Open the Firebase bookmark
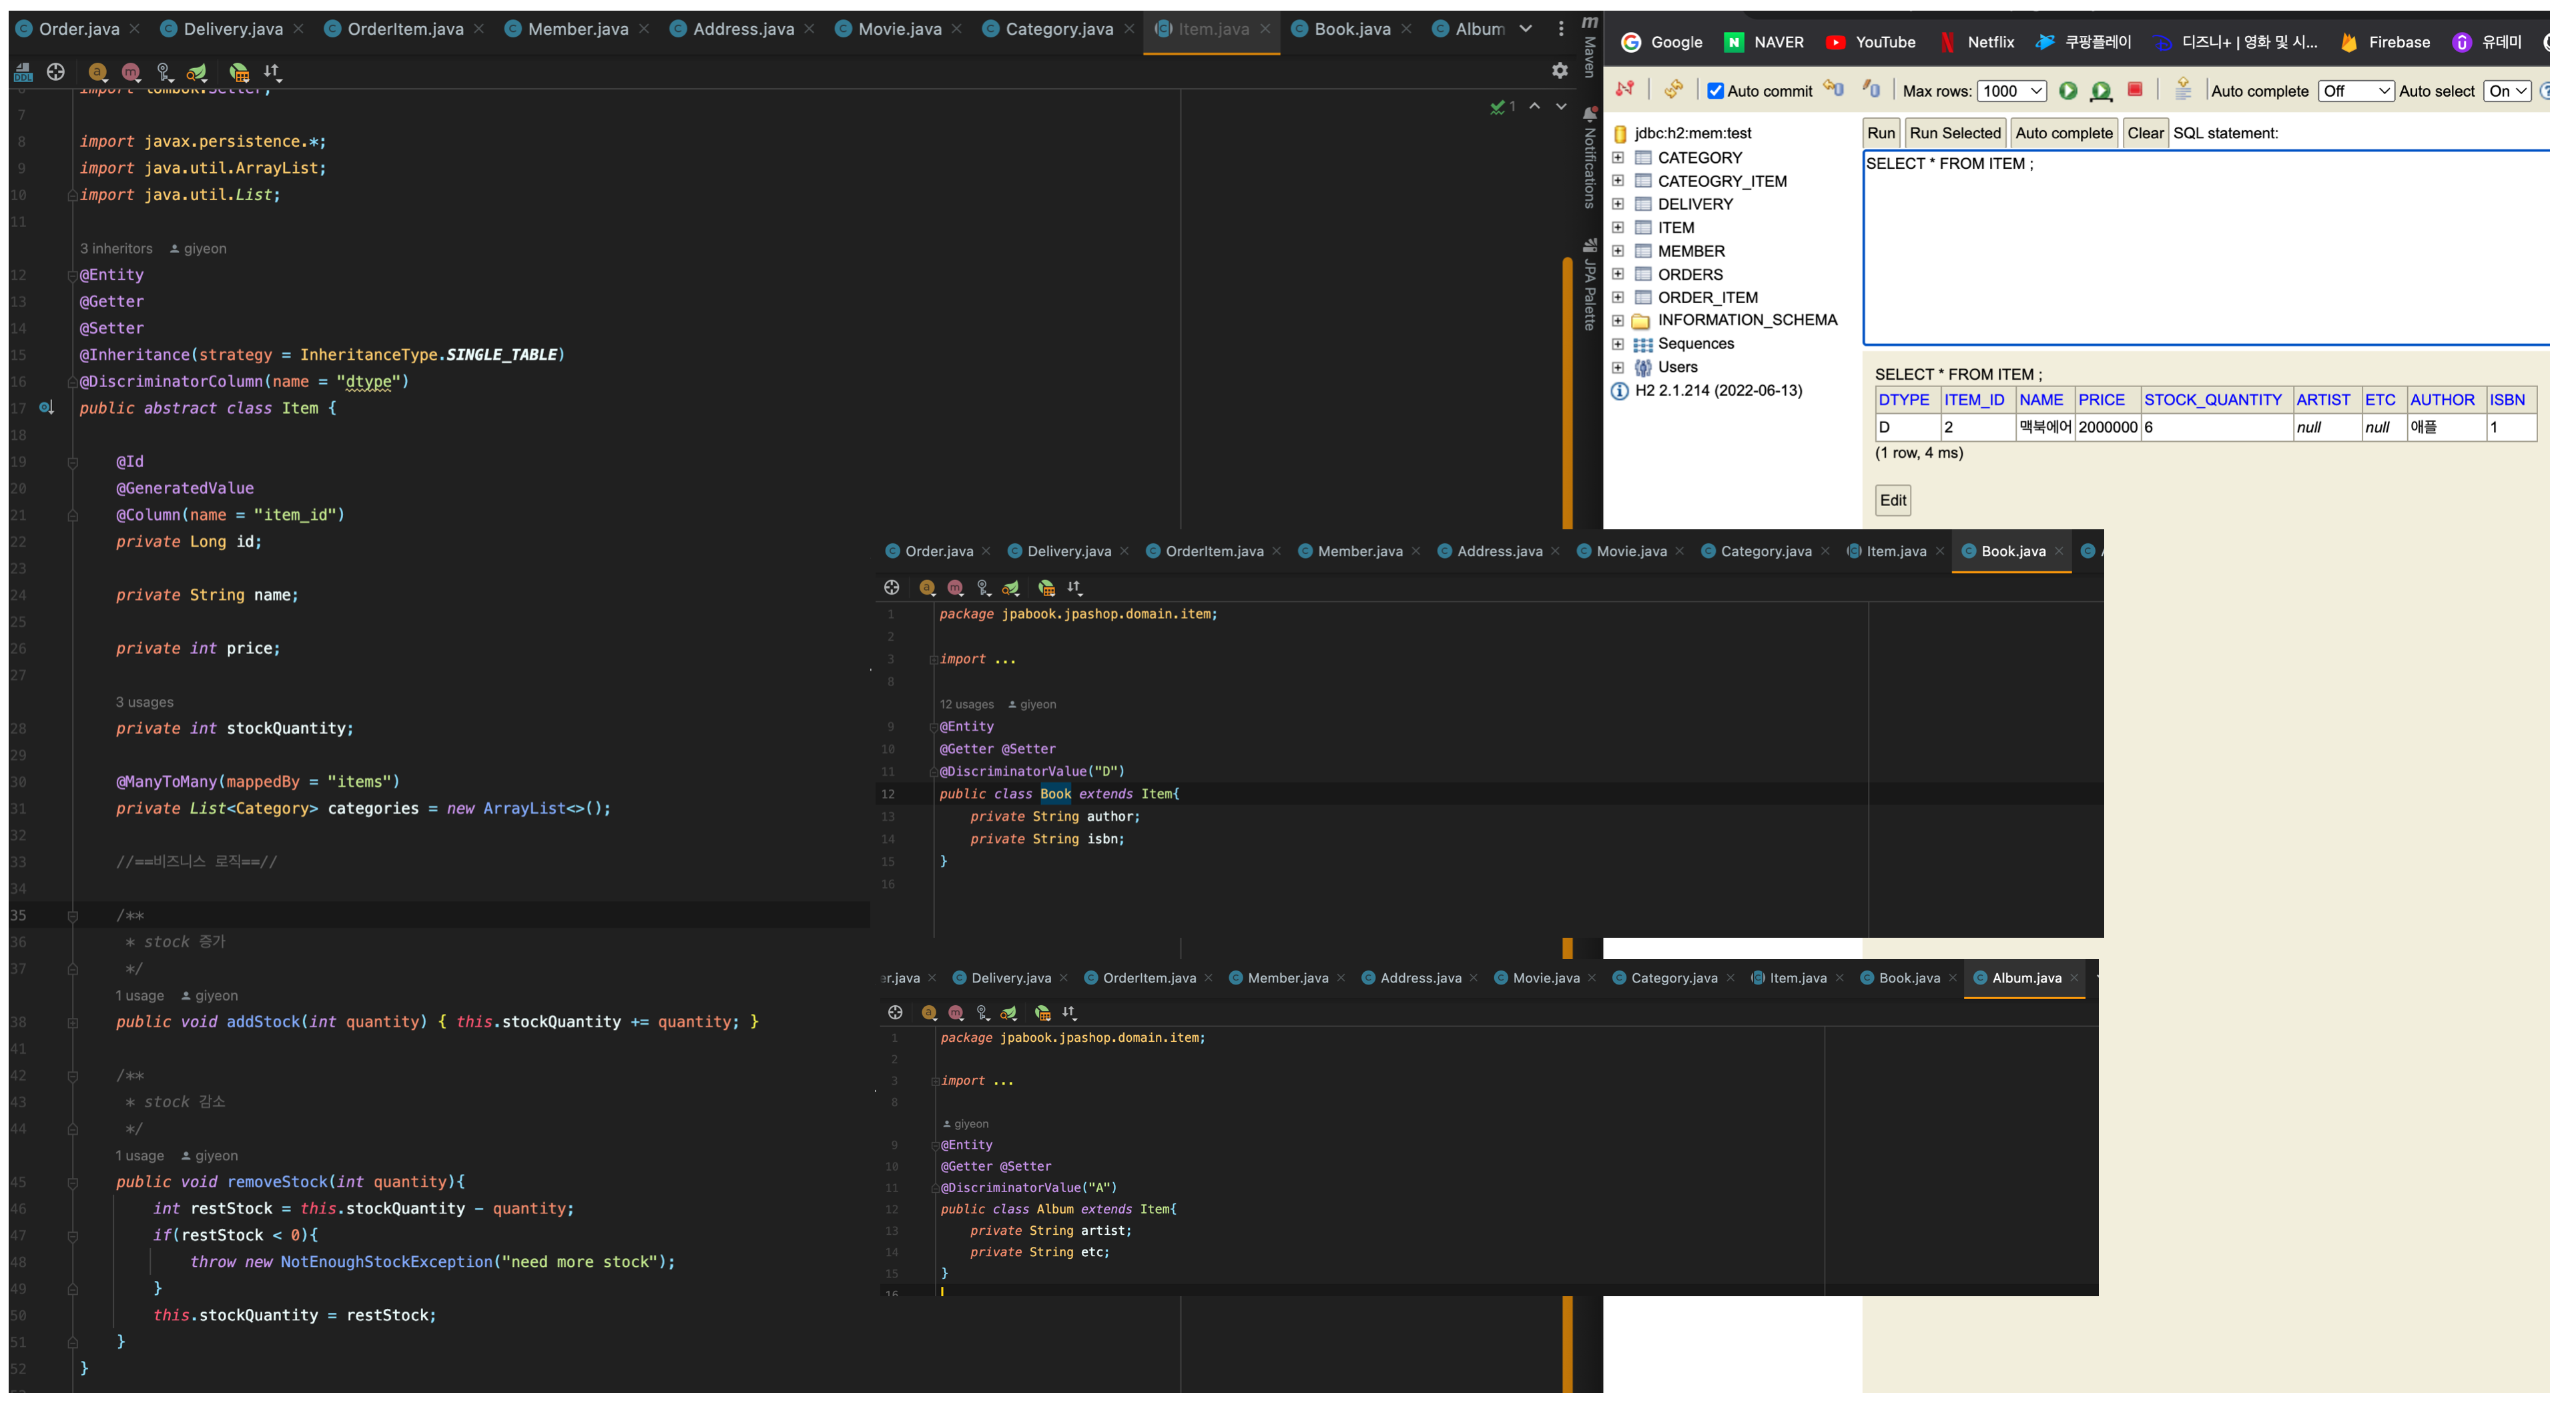 2385,42
